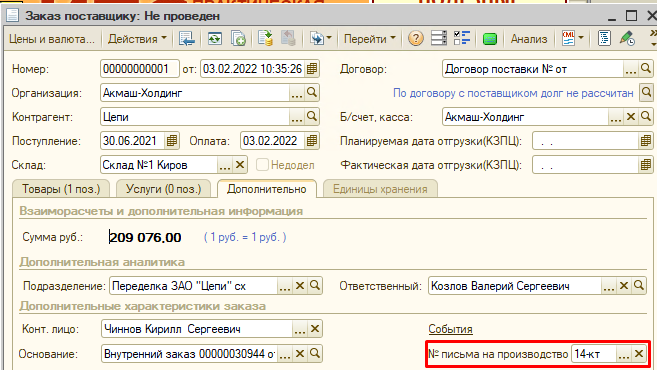Click the green rectangle toolbar icon
Viewport: 657px width, 370px height.
(489, 39)
